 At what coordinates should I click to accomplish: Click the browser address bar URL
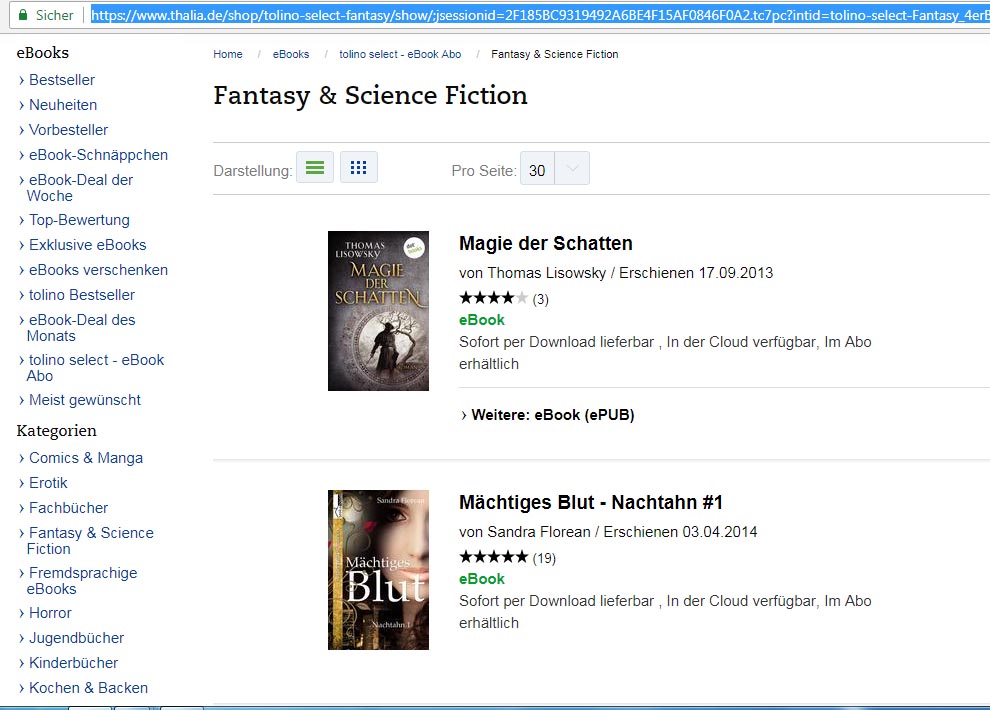(540, 15)
